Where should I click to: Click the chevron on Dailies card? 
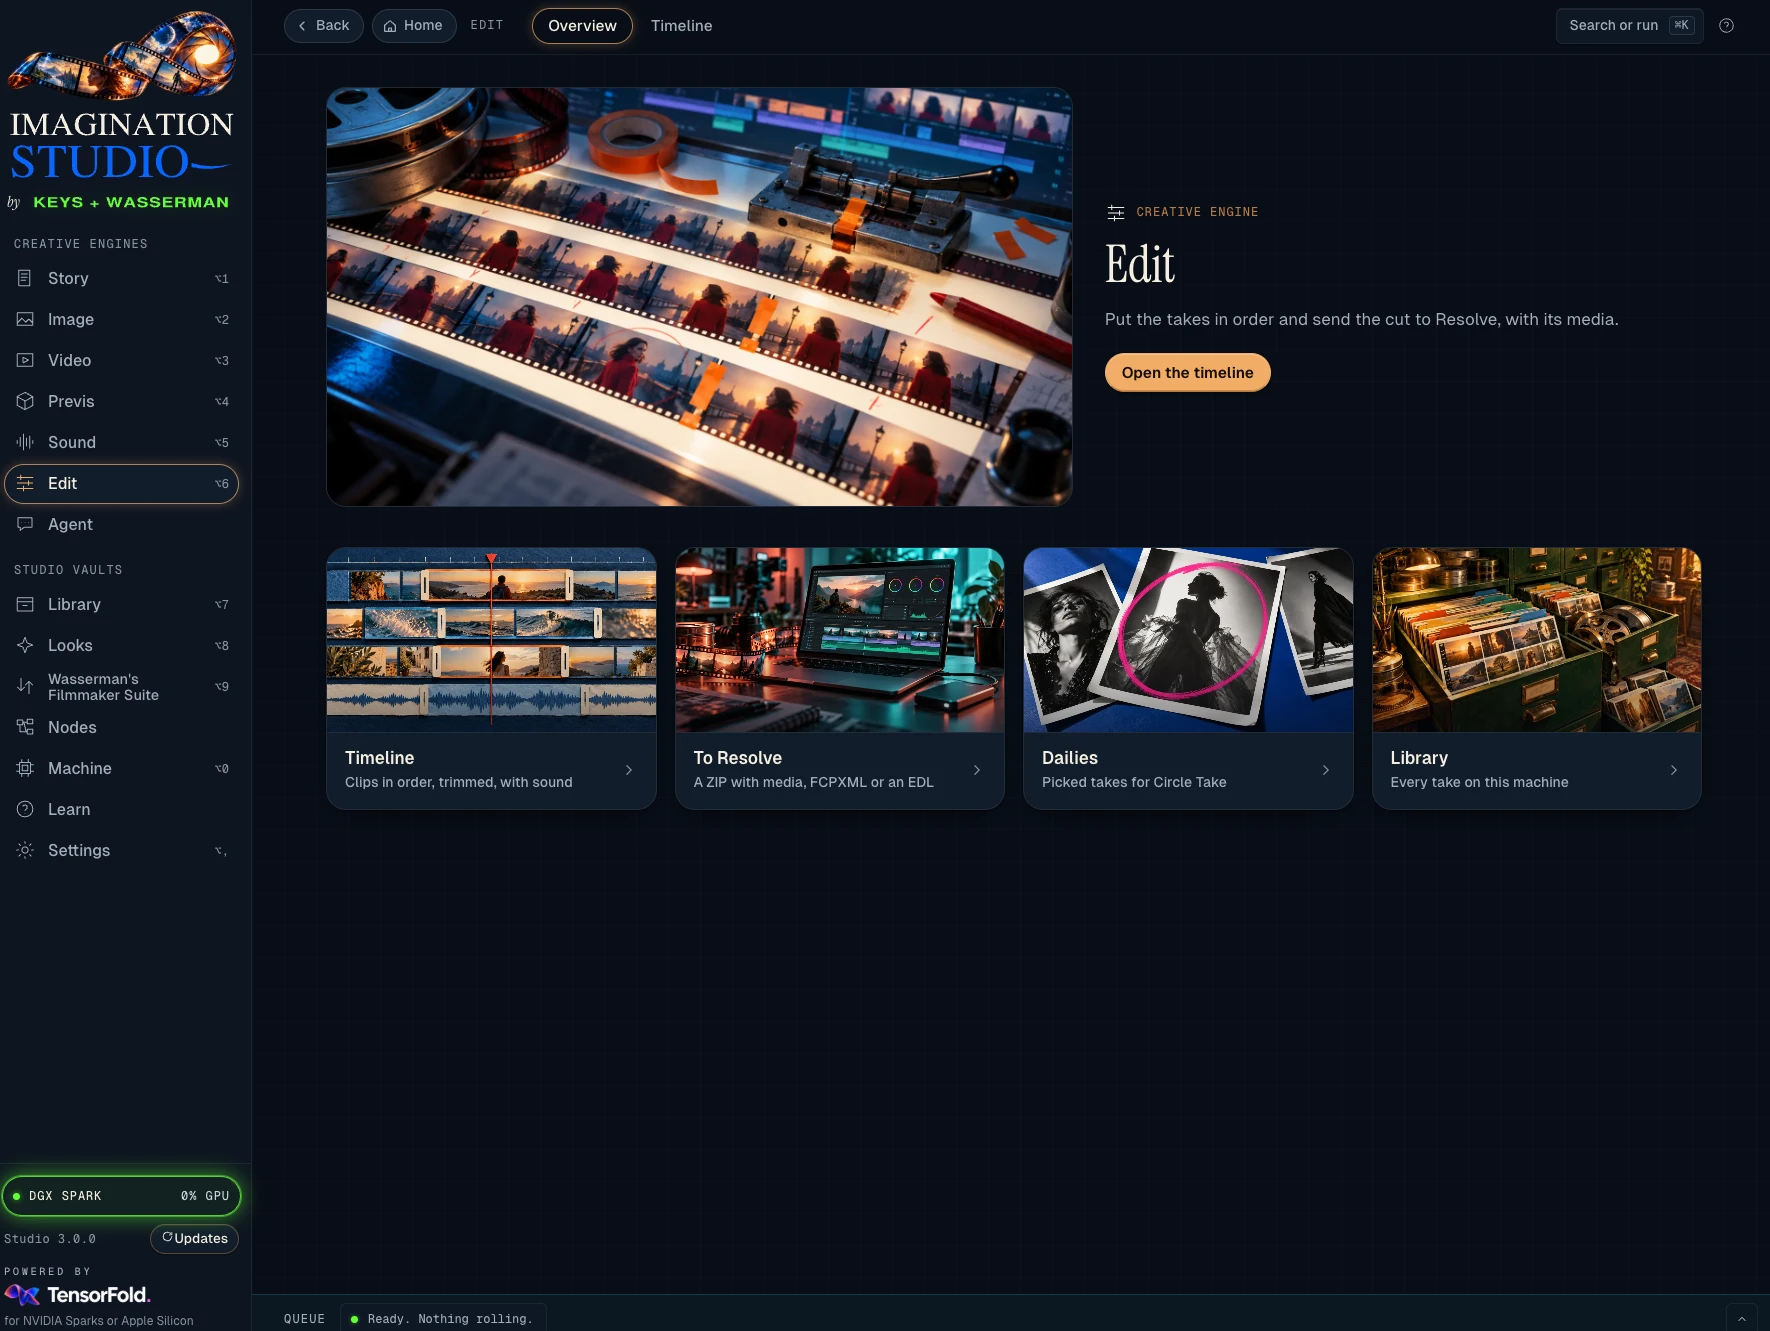pos(1326,770)
